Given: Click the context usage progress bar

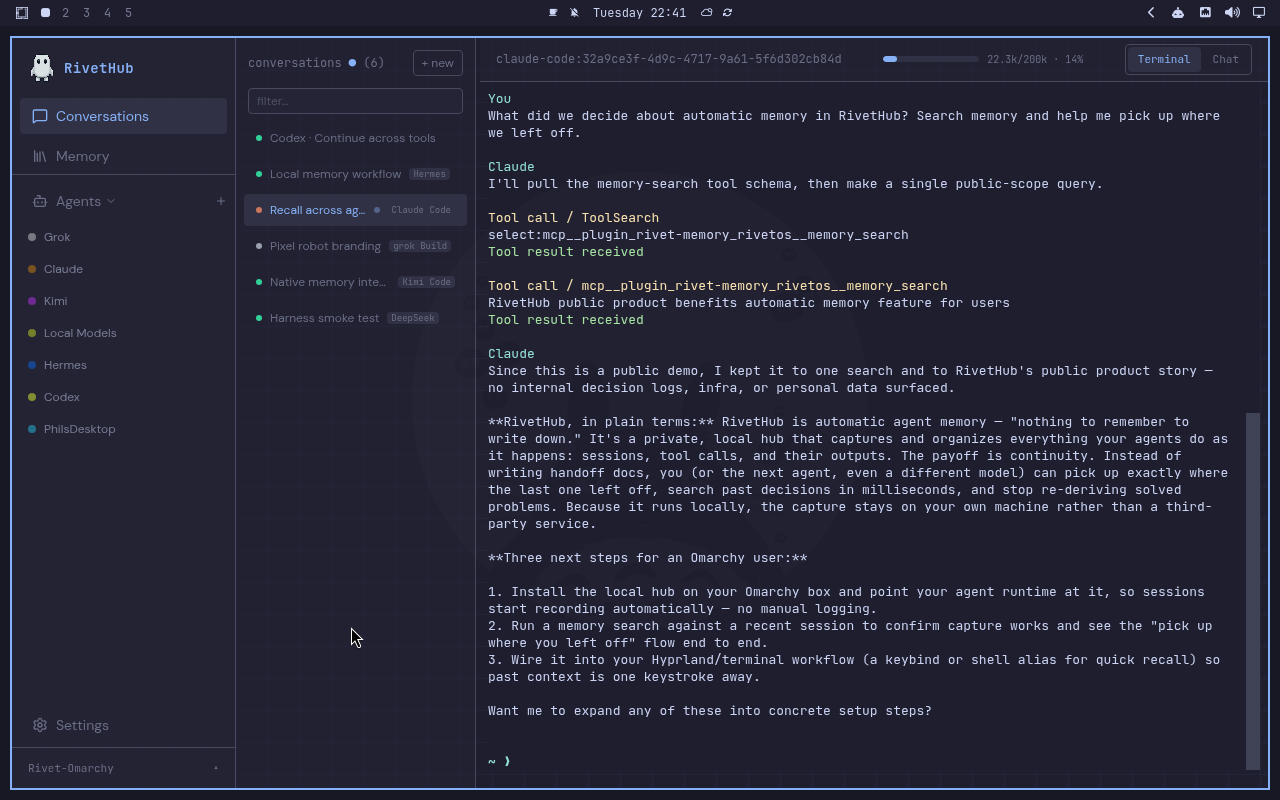Looking at the screenshot, I should click(x=930, y=59).
